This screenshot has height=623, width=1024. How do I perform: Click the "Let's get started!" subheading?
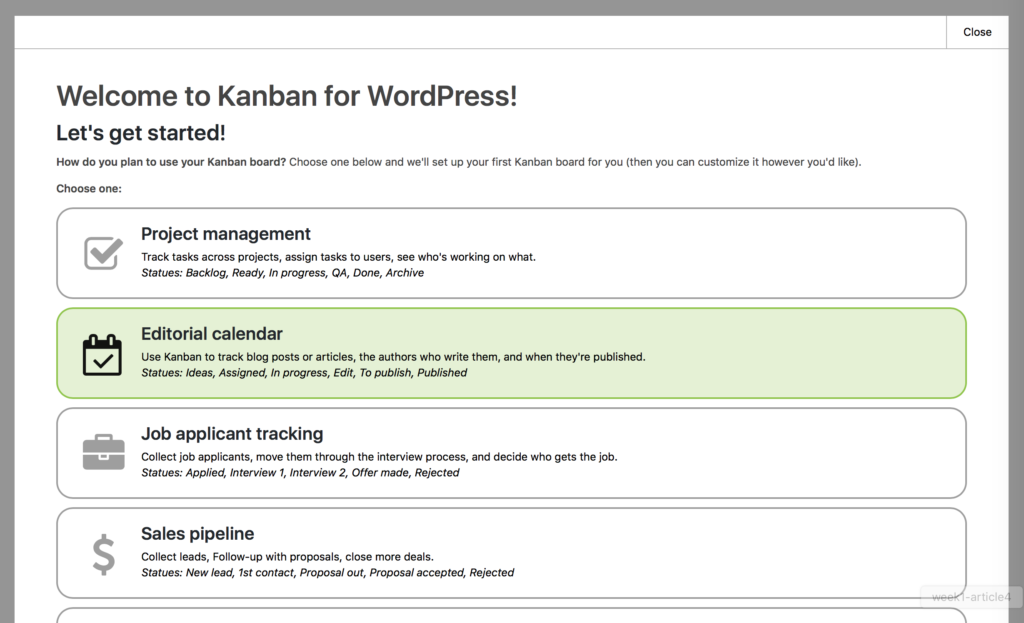(x=141, y=133)
